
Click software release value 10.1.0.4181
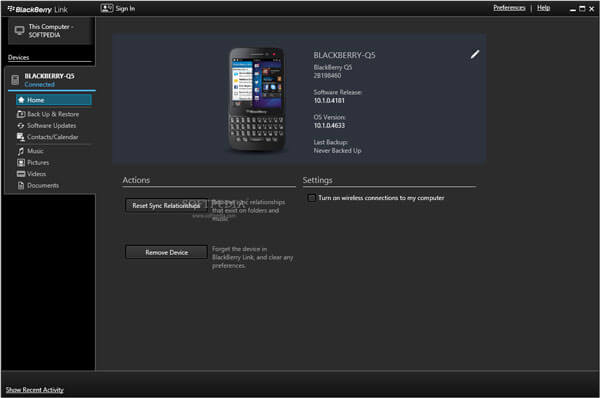click(329, 101)
